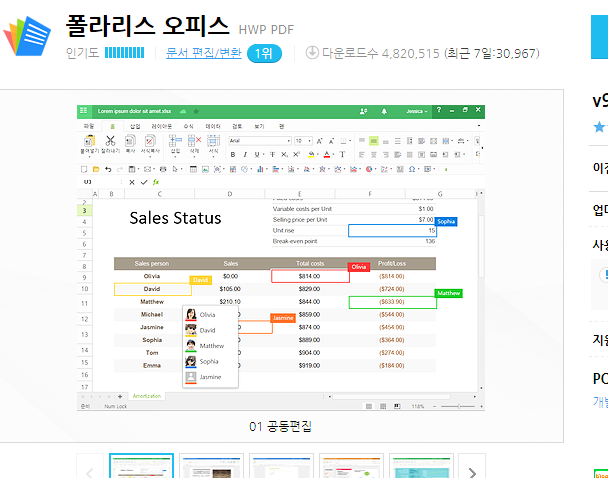This screenshot has width=608, height=478.
Task: Click the Open folder icon in quick toolbar
Action: pyautogui.click(x=96, y=169)
